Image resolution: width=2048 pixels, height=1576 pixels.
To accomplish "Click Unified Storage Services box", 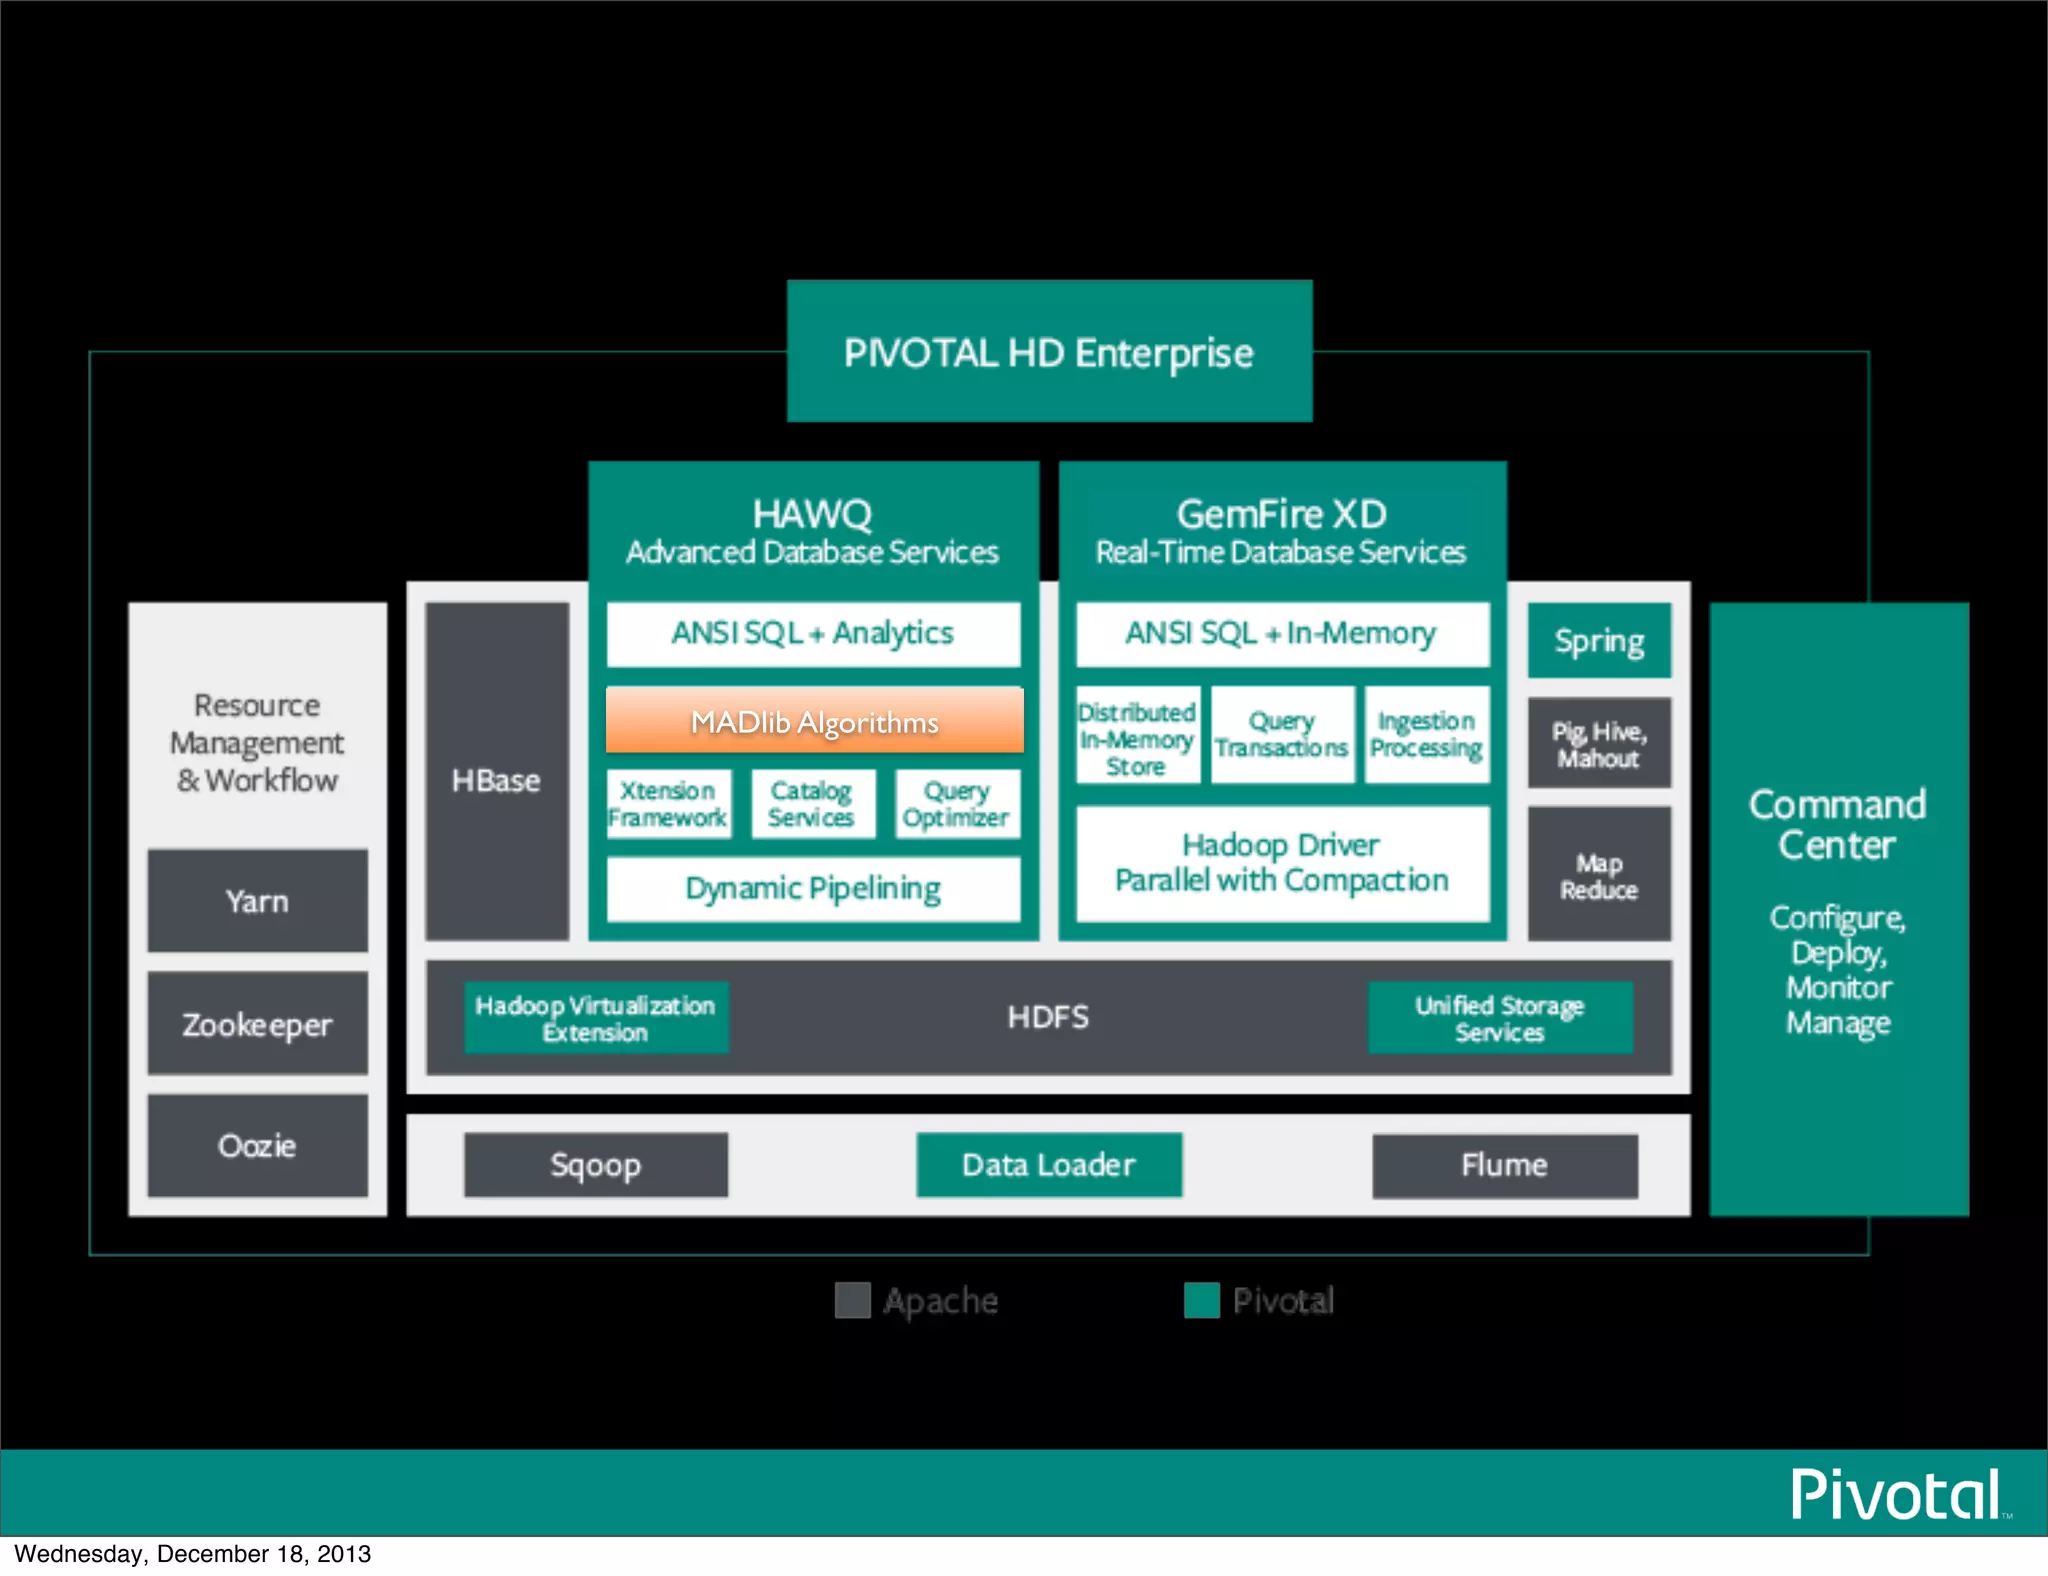I will (1499, 1018).
